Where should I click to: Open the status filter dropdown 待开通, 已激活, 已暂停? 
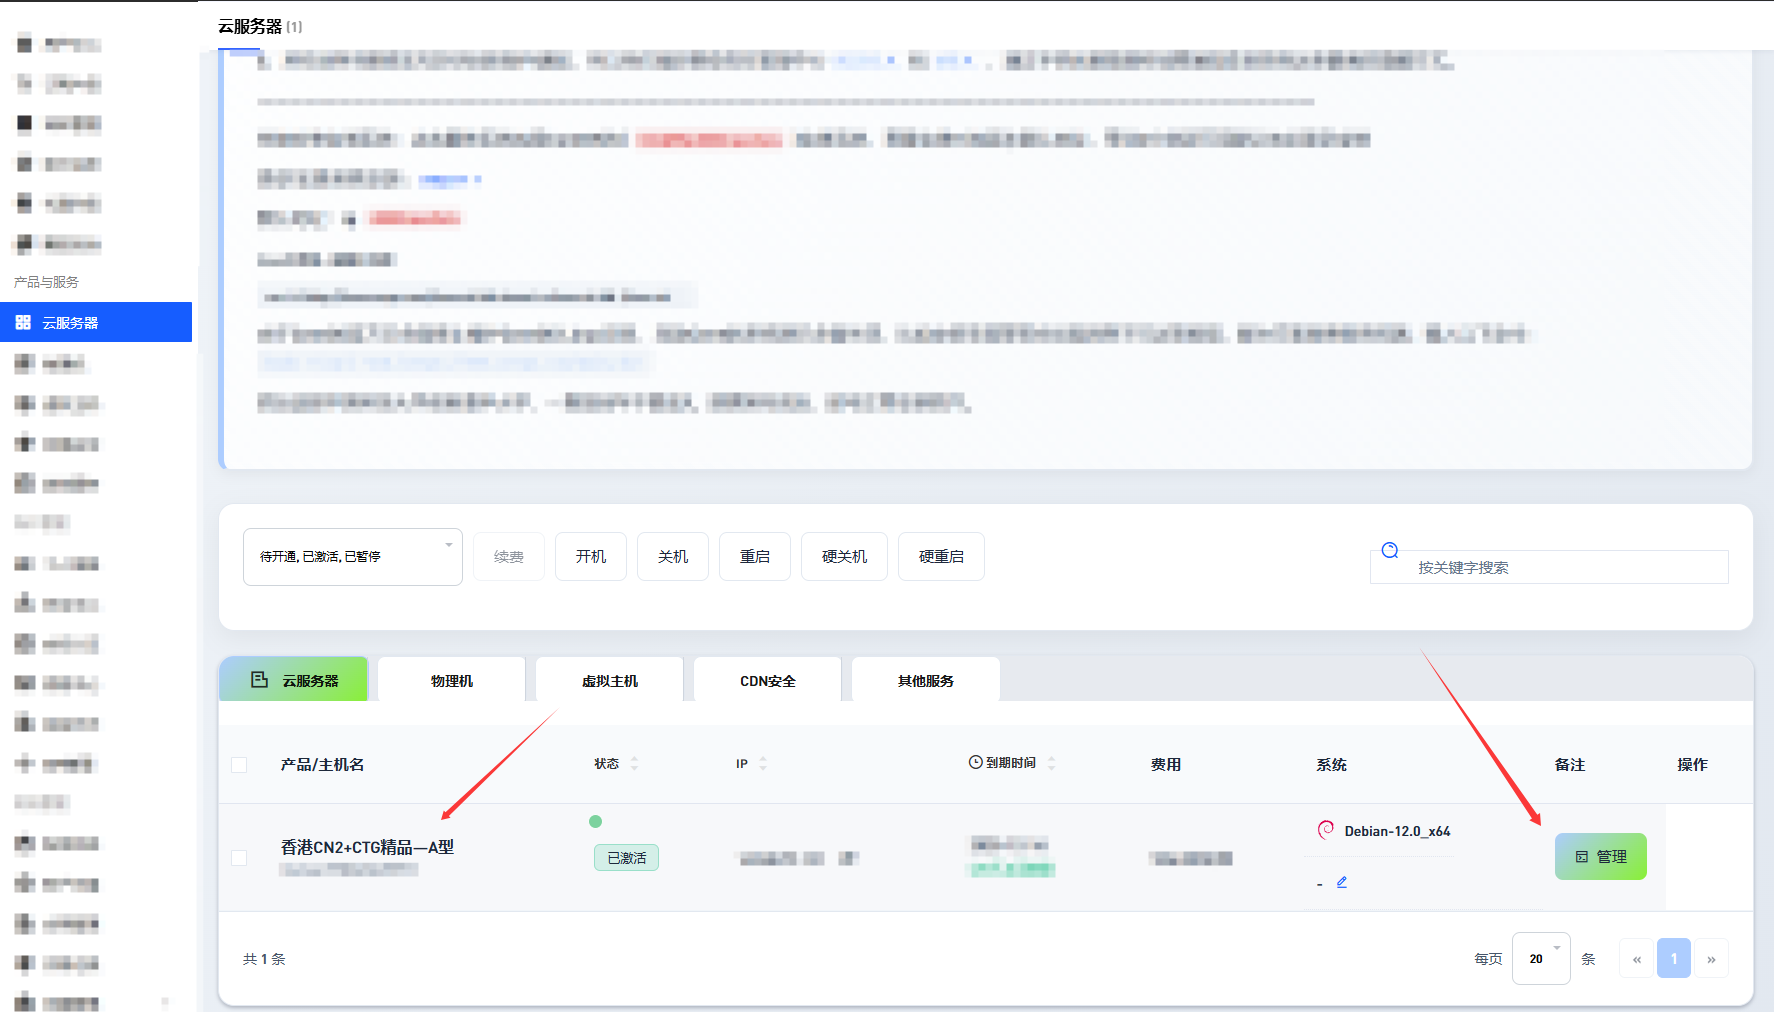pyautogui.click(x=352, y=557)
